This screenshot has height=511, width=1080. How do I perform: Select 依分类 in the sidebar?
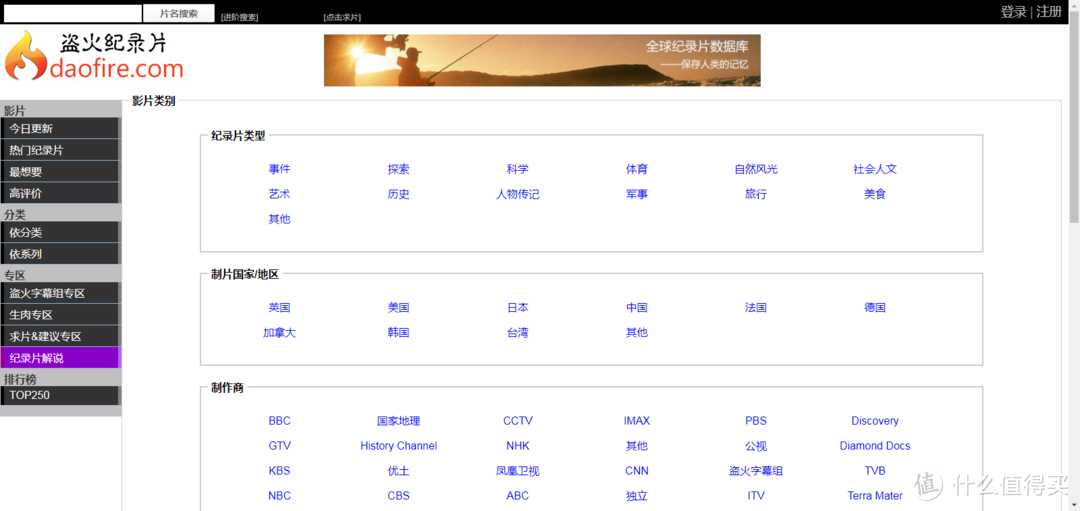click(61, 233)
